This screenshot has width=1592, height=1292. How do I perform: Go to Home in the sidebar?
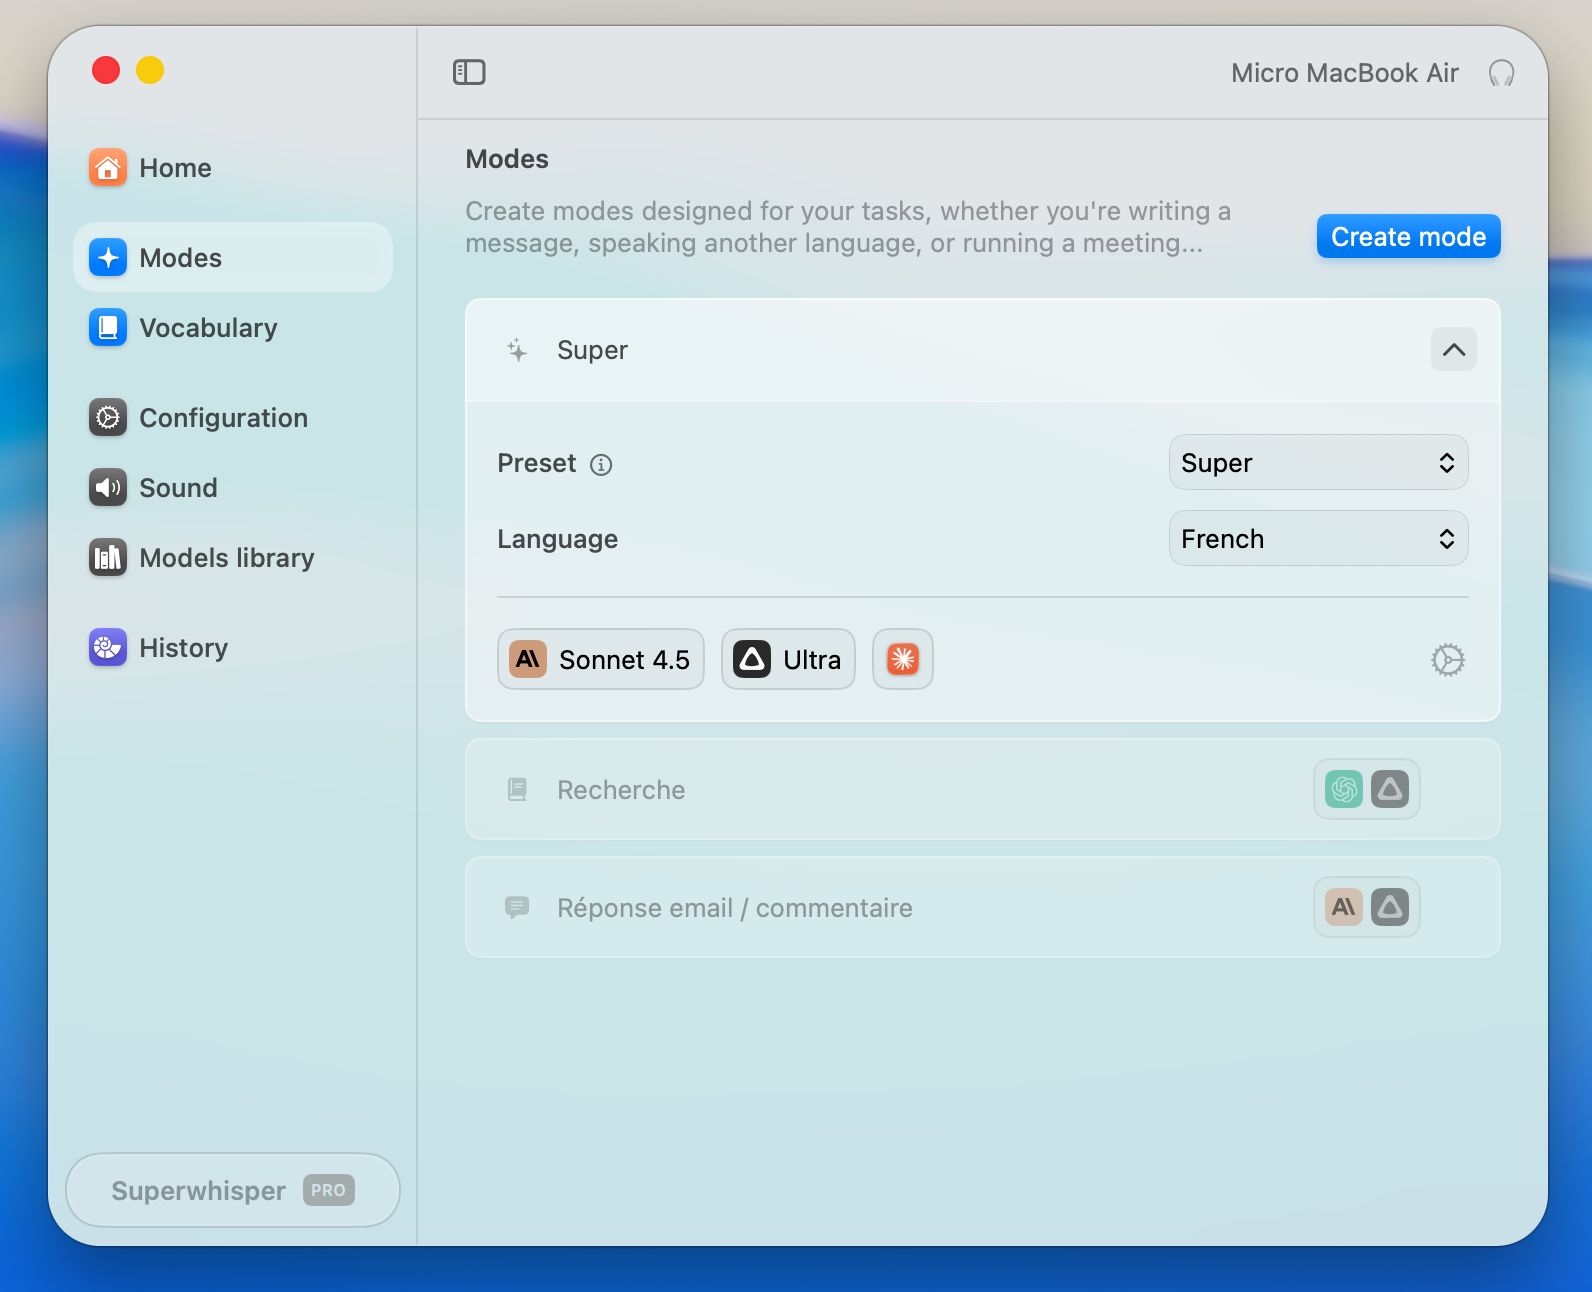[x=175, y=168]
